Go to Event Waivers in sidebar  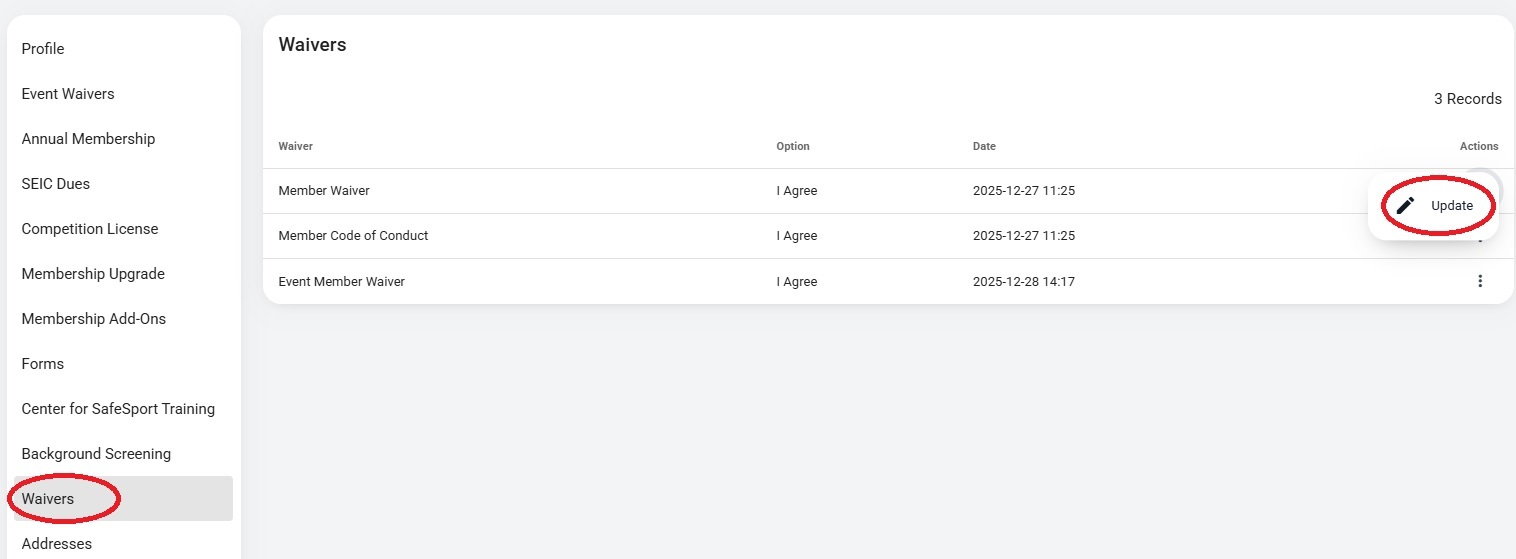(x=68, y=94)
